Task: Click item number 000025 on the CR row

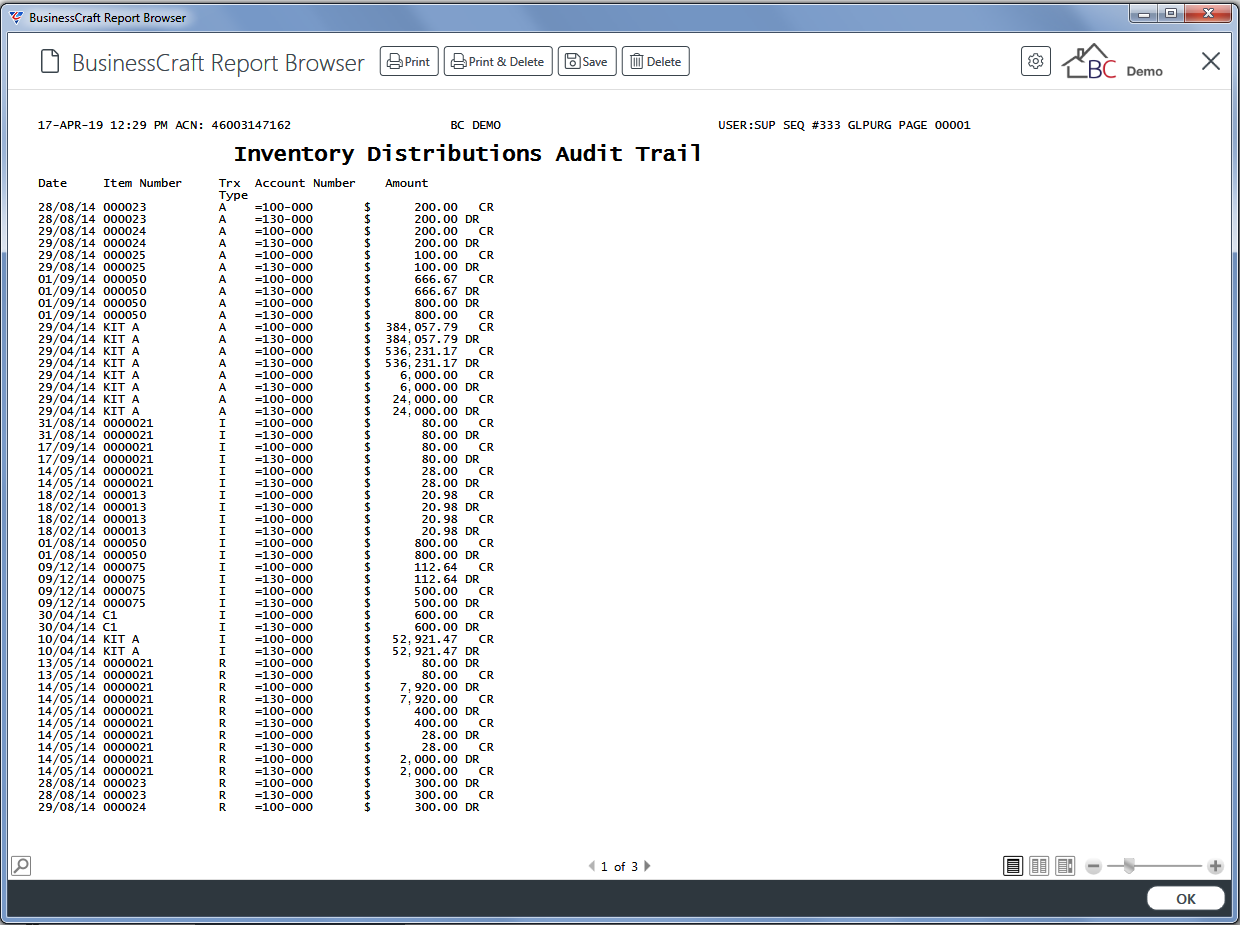Action: click(125, 255)
